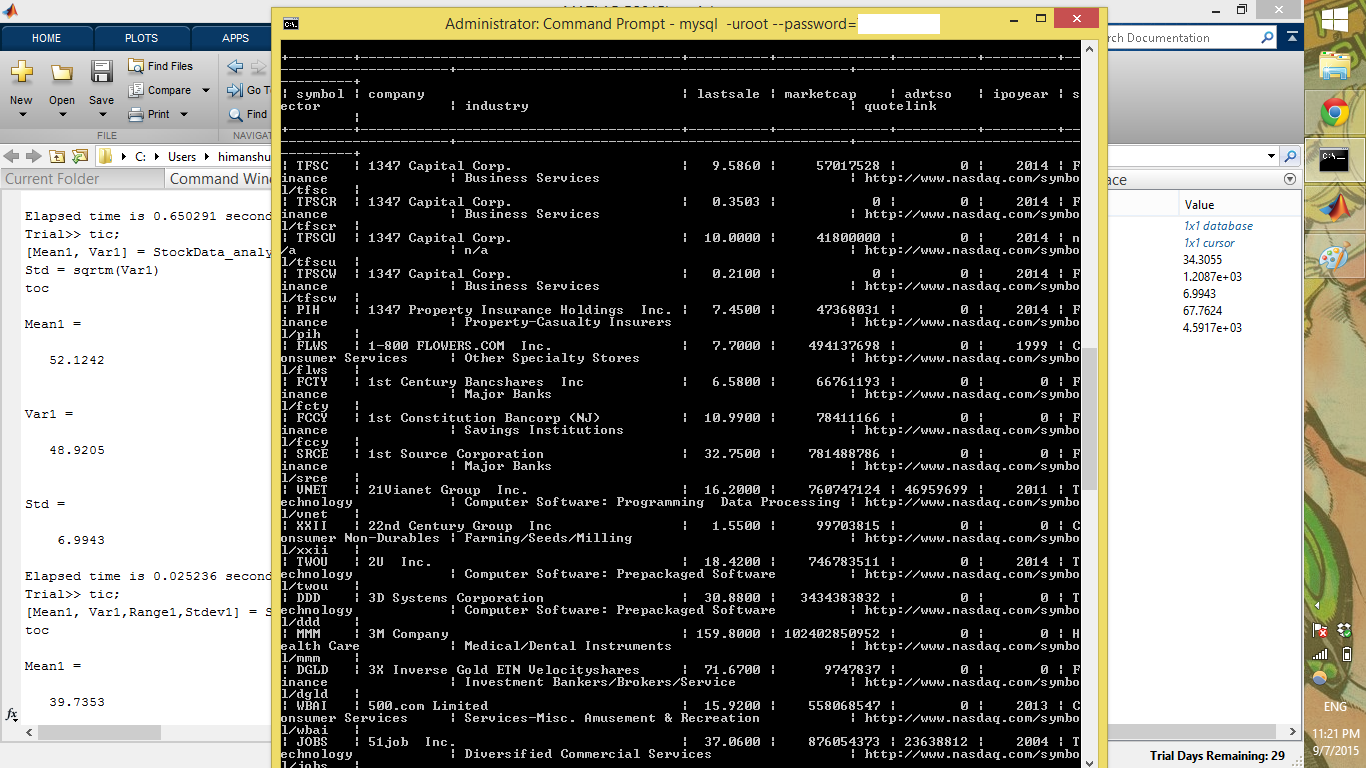This screenshot has height=768, width=1366.
Task: Click the Print button in MATLAB
Action: pyautogui.click(x=150, y=114)
